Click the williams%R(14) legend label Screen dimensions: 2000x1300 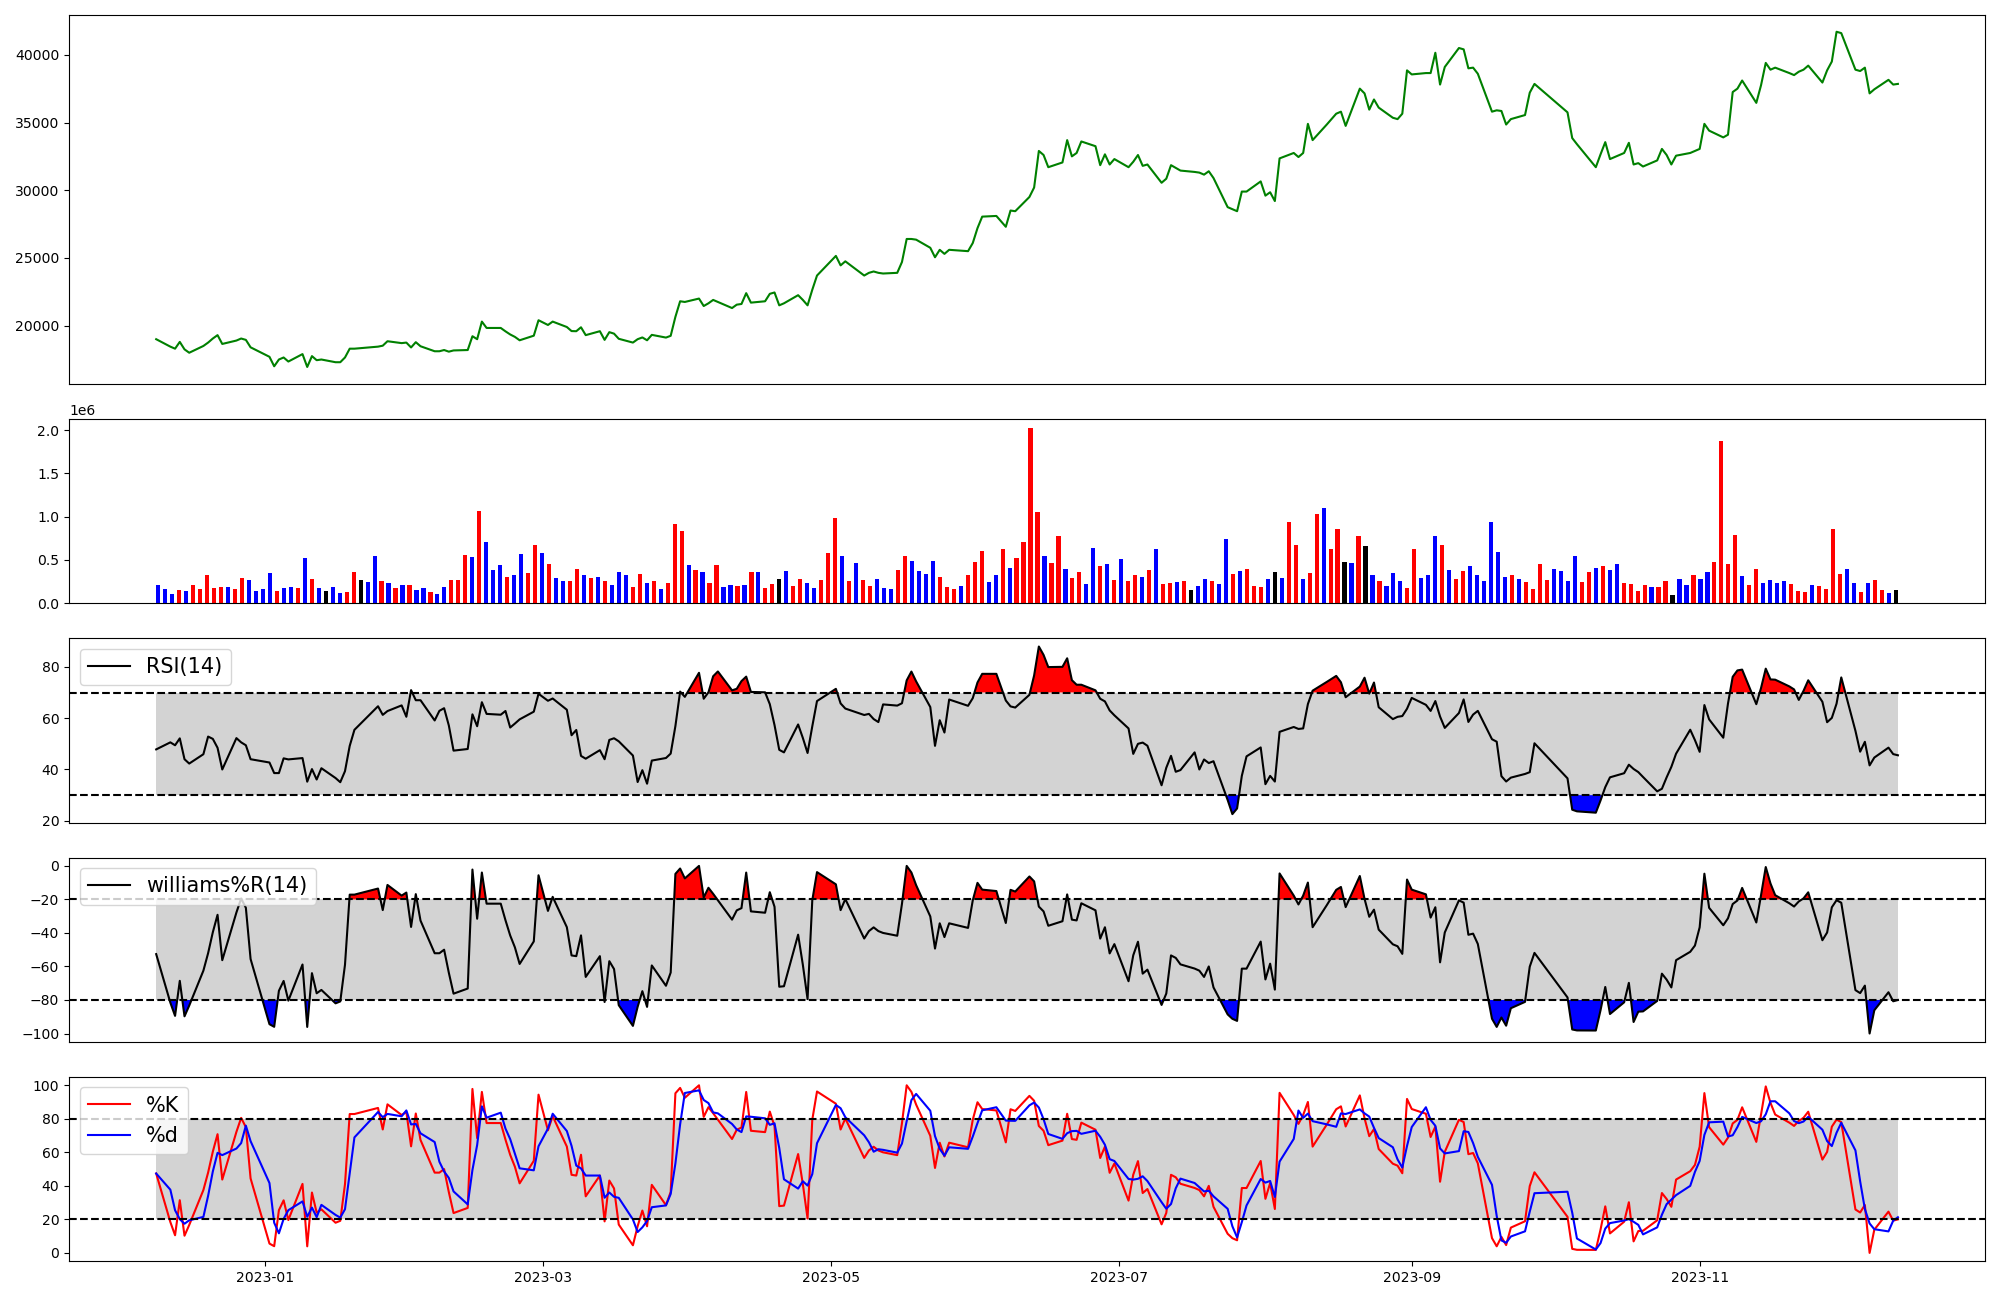pos(226,885)
